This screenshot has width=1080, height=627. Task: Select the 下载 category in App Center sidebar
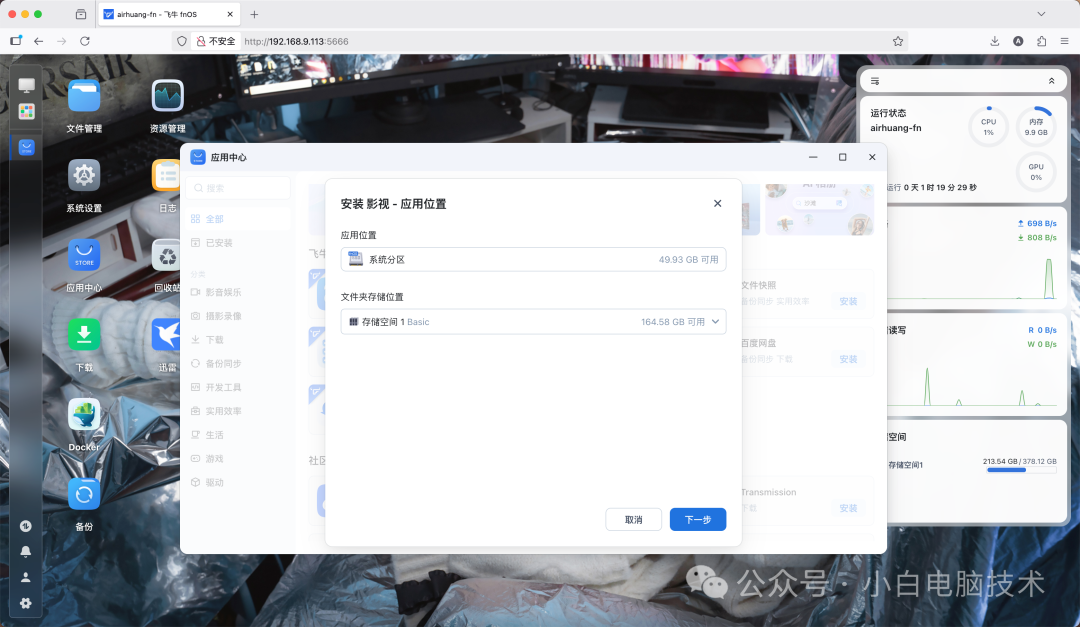(x=238, y=340)
